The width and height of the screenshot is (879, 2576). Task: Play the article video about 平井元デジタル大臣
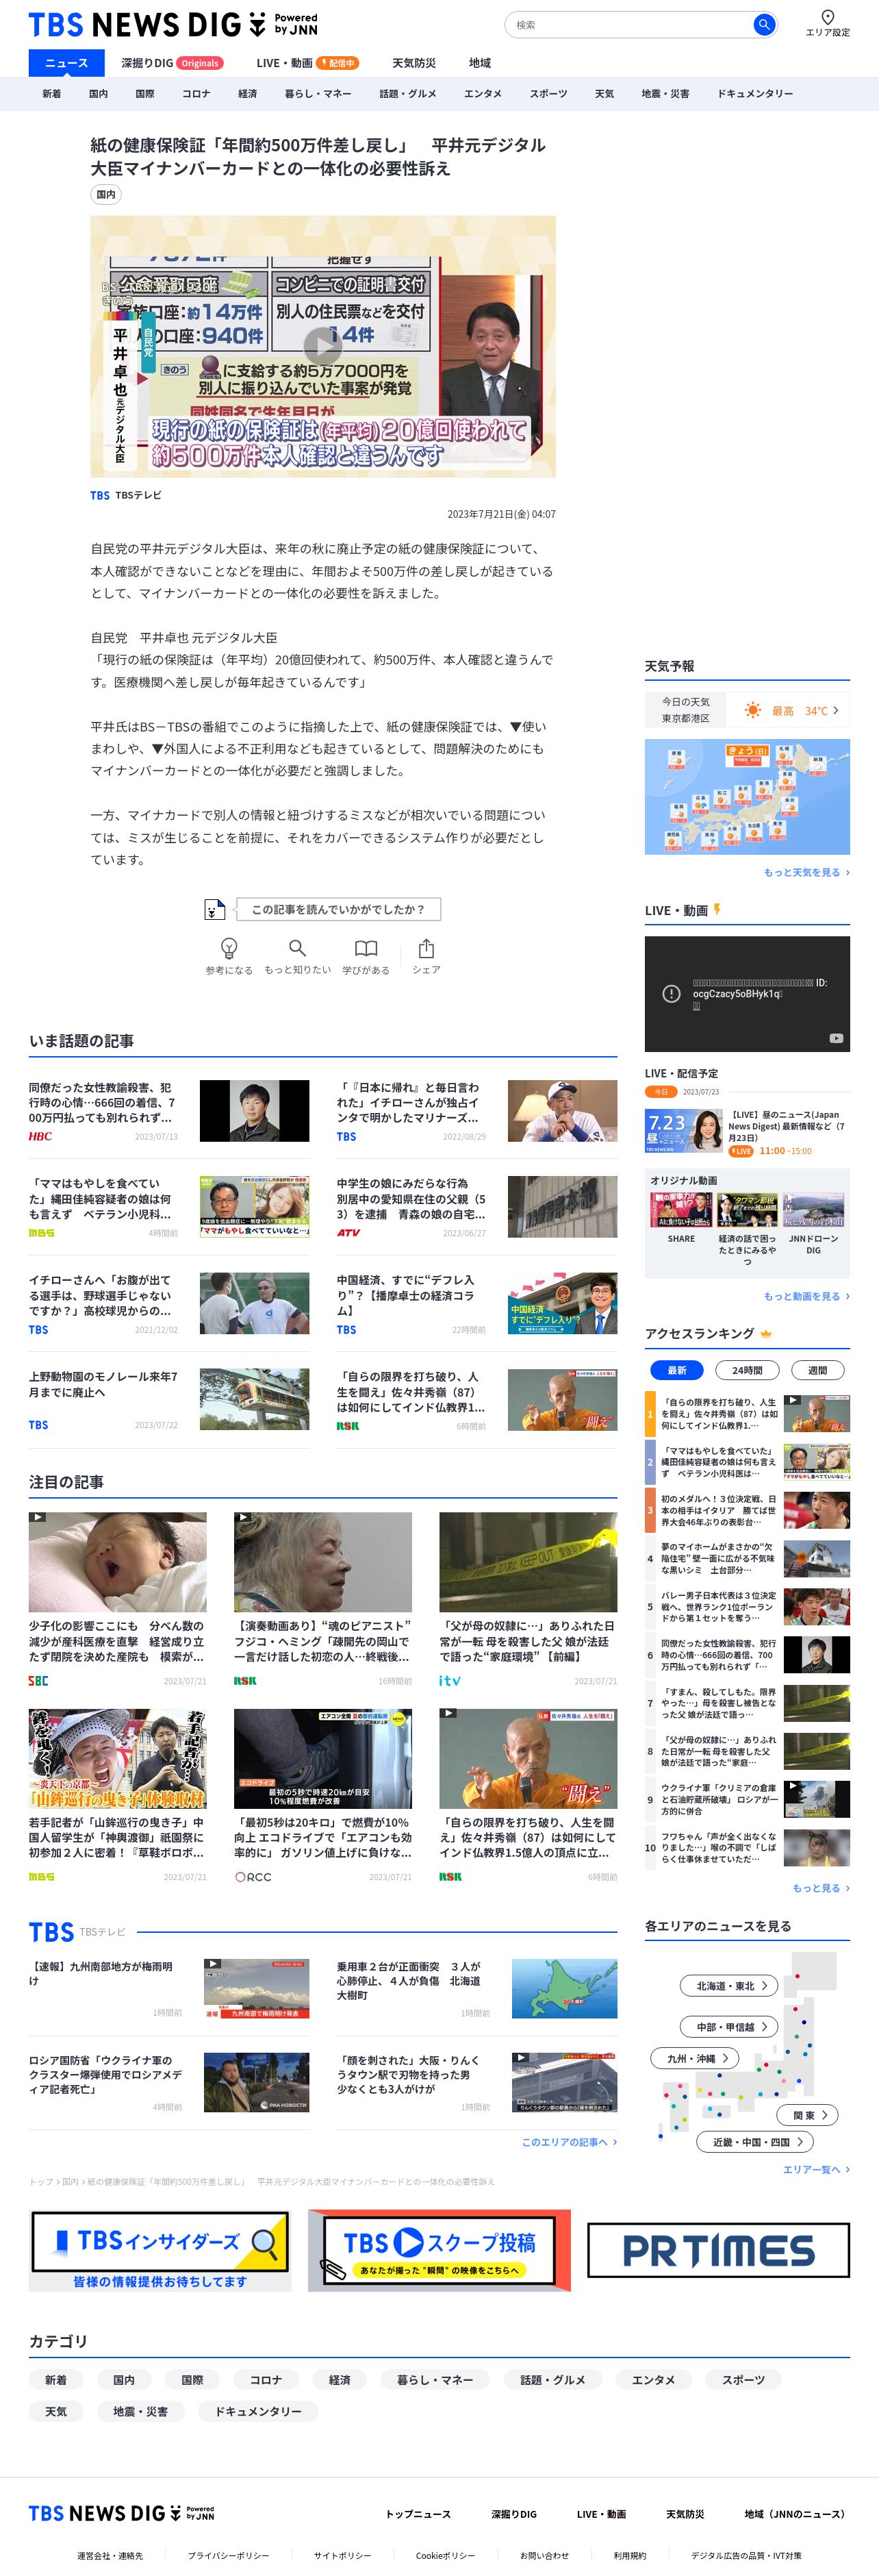322,346
